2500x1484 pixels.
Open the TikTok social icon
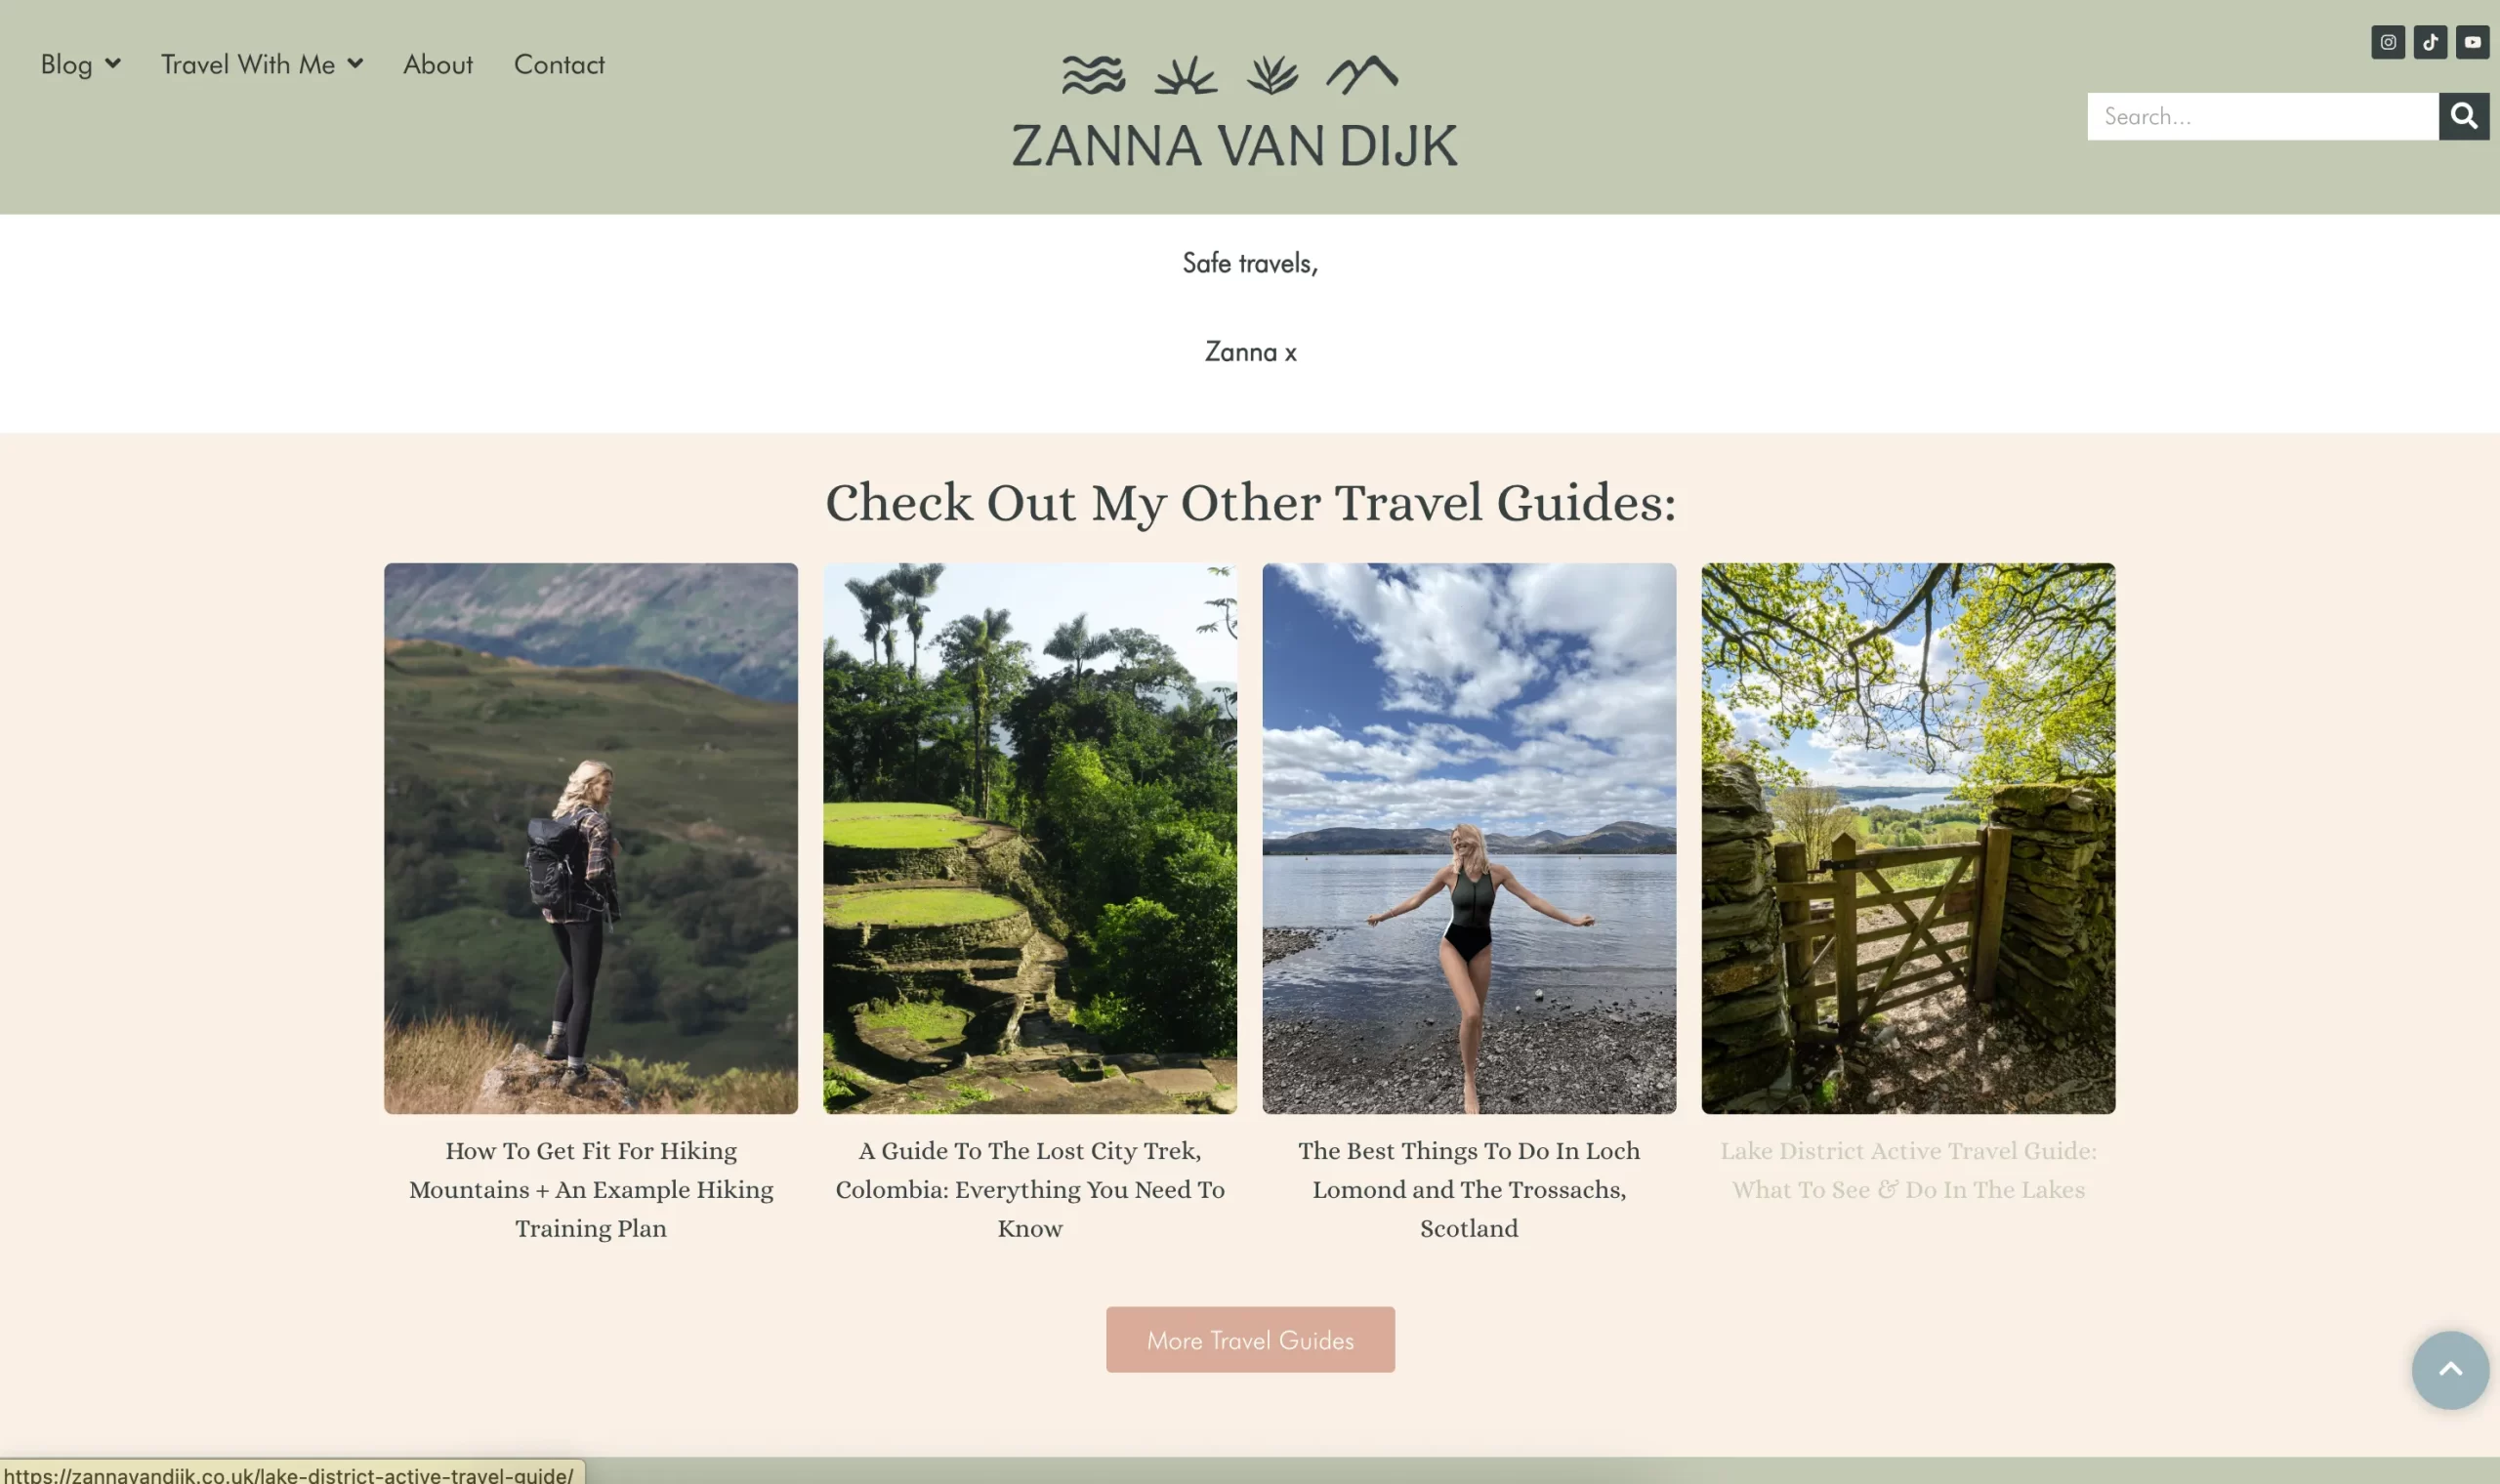tap(2430, 42)
